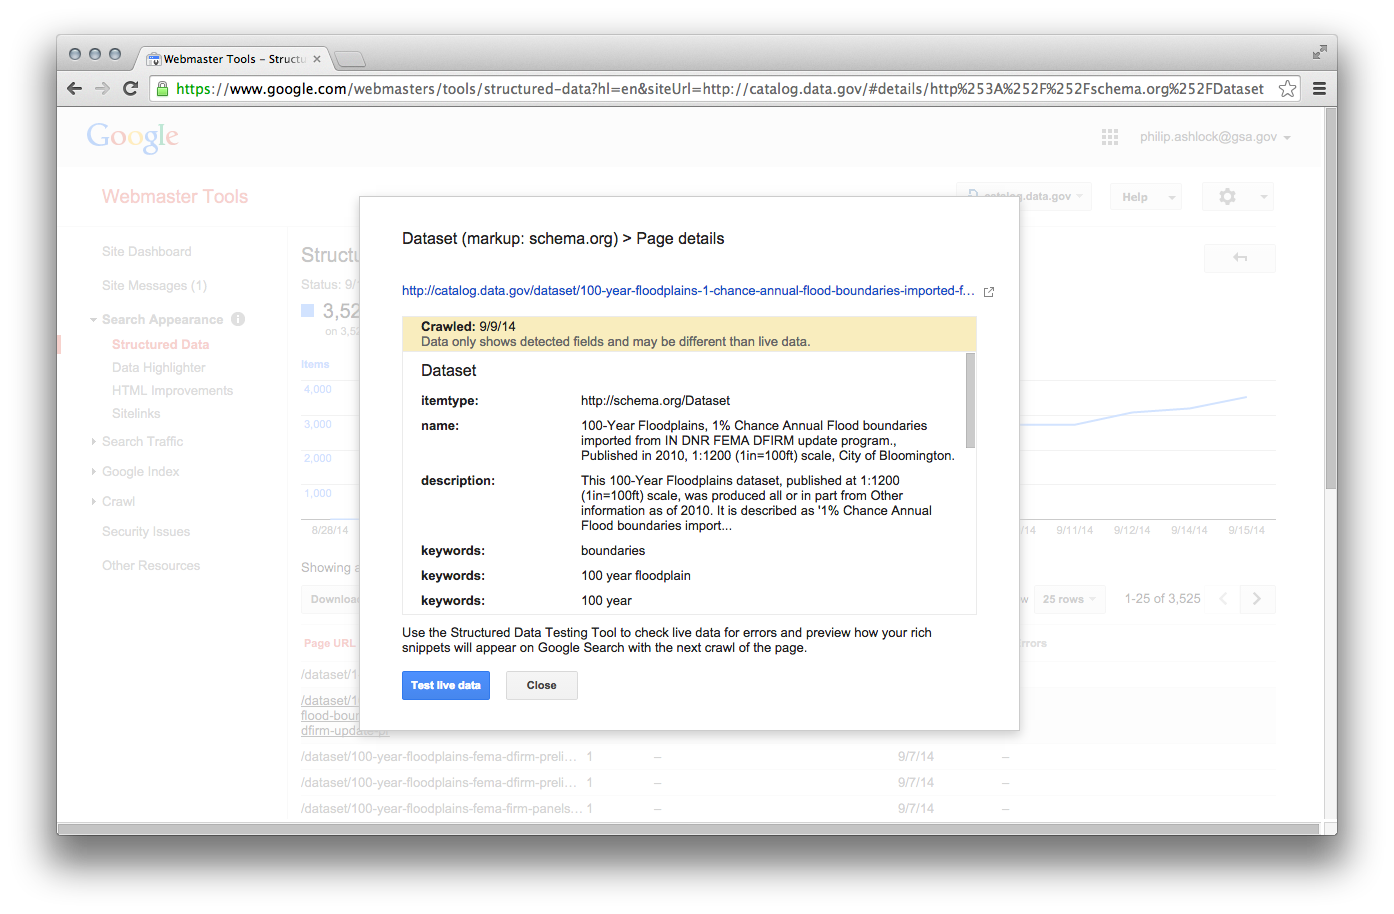Select keyword value 'boundaries'
This screenshot has height=914, width=1394.
click(x=613, y=550)
